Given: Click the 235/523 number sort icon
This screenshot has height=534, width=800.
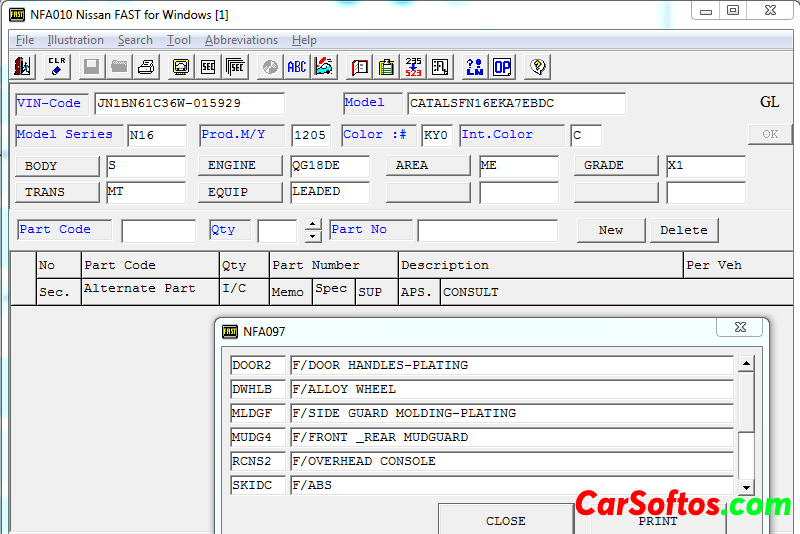Looking at the screenshot, I should [x=413, y=67].
